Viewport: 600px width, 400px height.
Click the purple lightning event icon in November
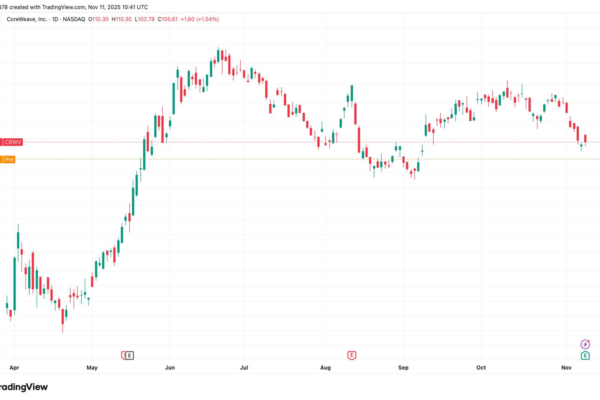pos(585,343)
